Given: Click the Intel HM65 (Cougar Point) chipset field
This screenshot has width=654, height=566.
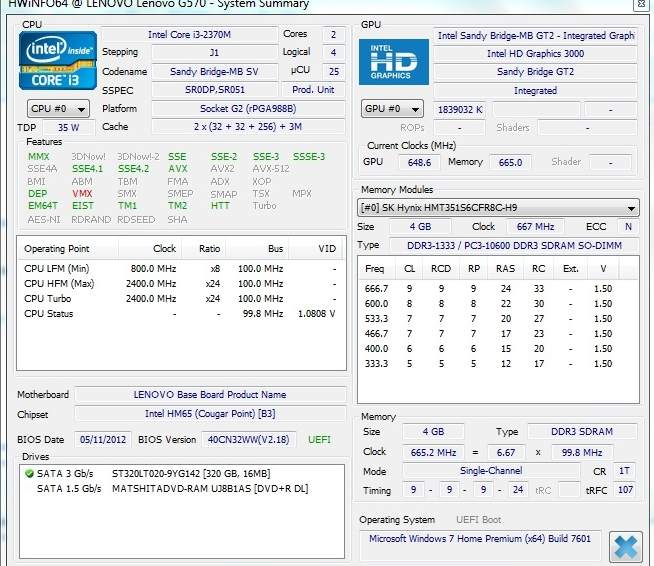Looking at the screenshot, I should [x=210, y=414].
